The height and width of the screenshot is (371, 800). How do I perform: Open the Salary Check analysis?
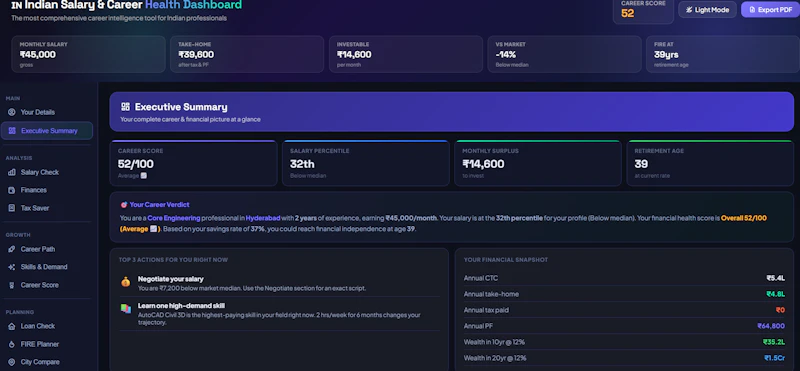tap(46, 172)
